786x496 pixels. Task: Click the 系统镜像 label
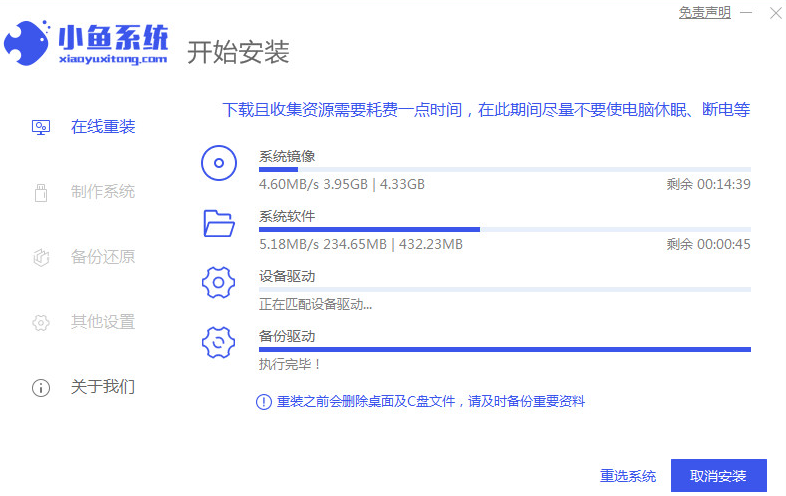pyautogui.click(x=287, y=156)
